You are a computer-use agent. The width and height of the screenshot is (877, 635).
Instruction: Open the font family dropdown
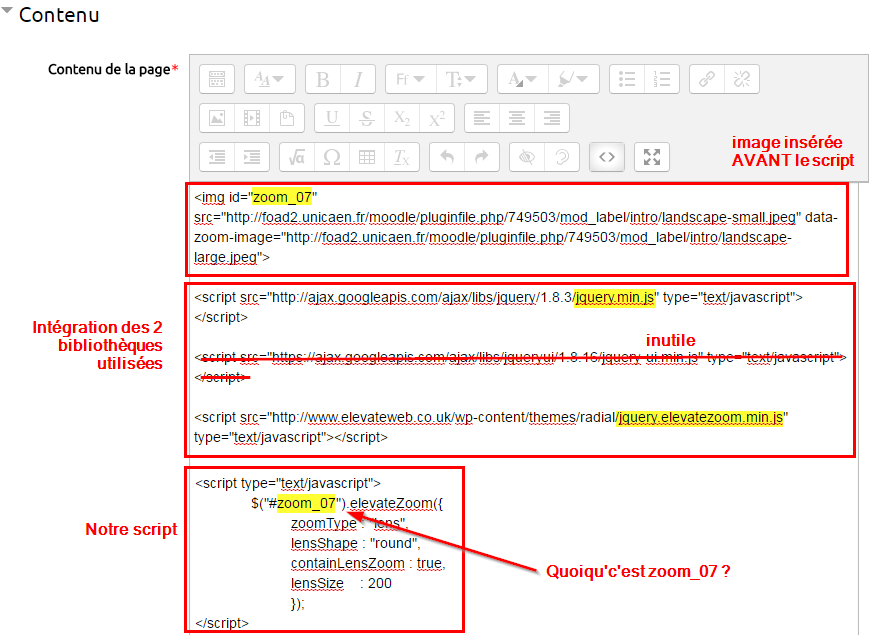point(410,79)
